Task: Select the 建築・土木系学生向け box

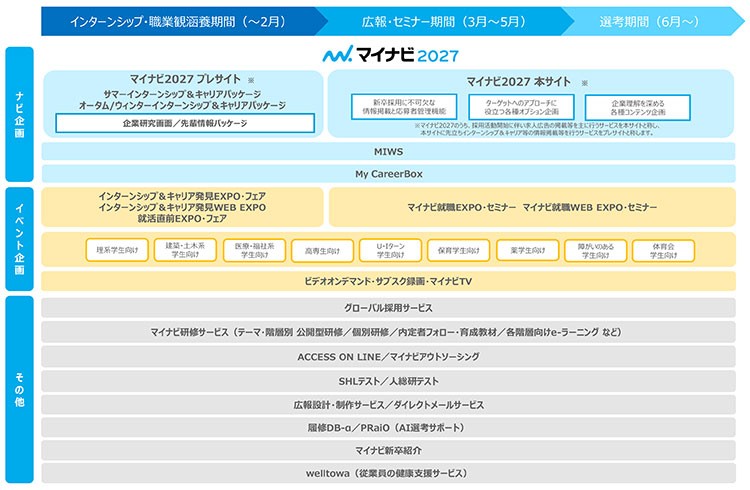Action: pos(185,249)
